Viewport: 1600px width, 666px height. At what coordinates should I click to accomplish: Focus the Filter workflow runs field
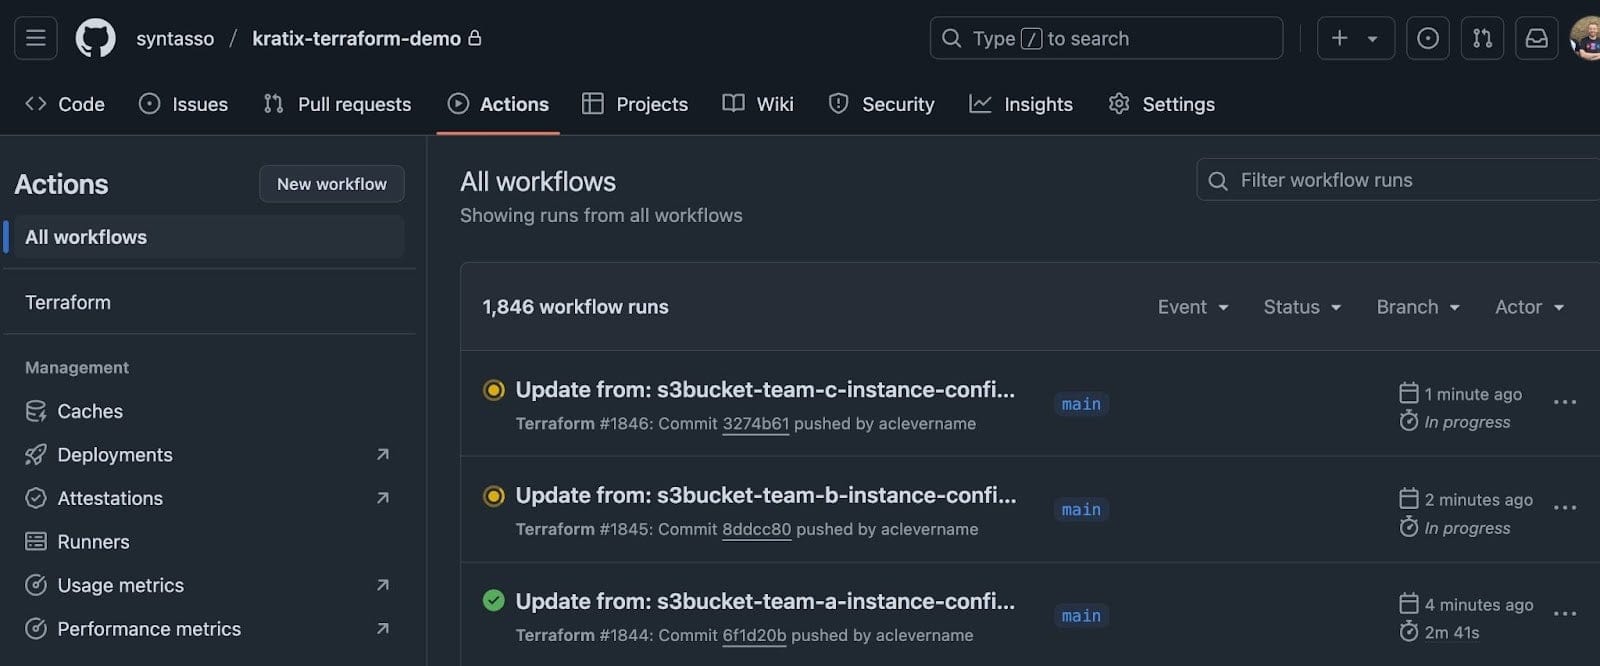(1398, 180)
